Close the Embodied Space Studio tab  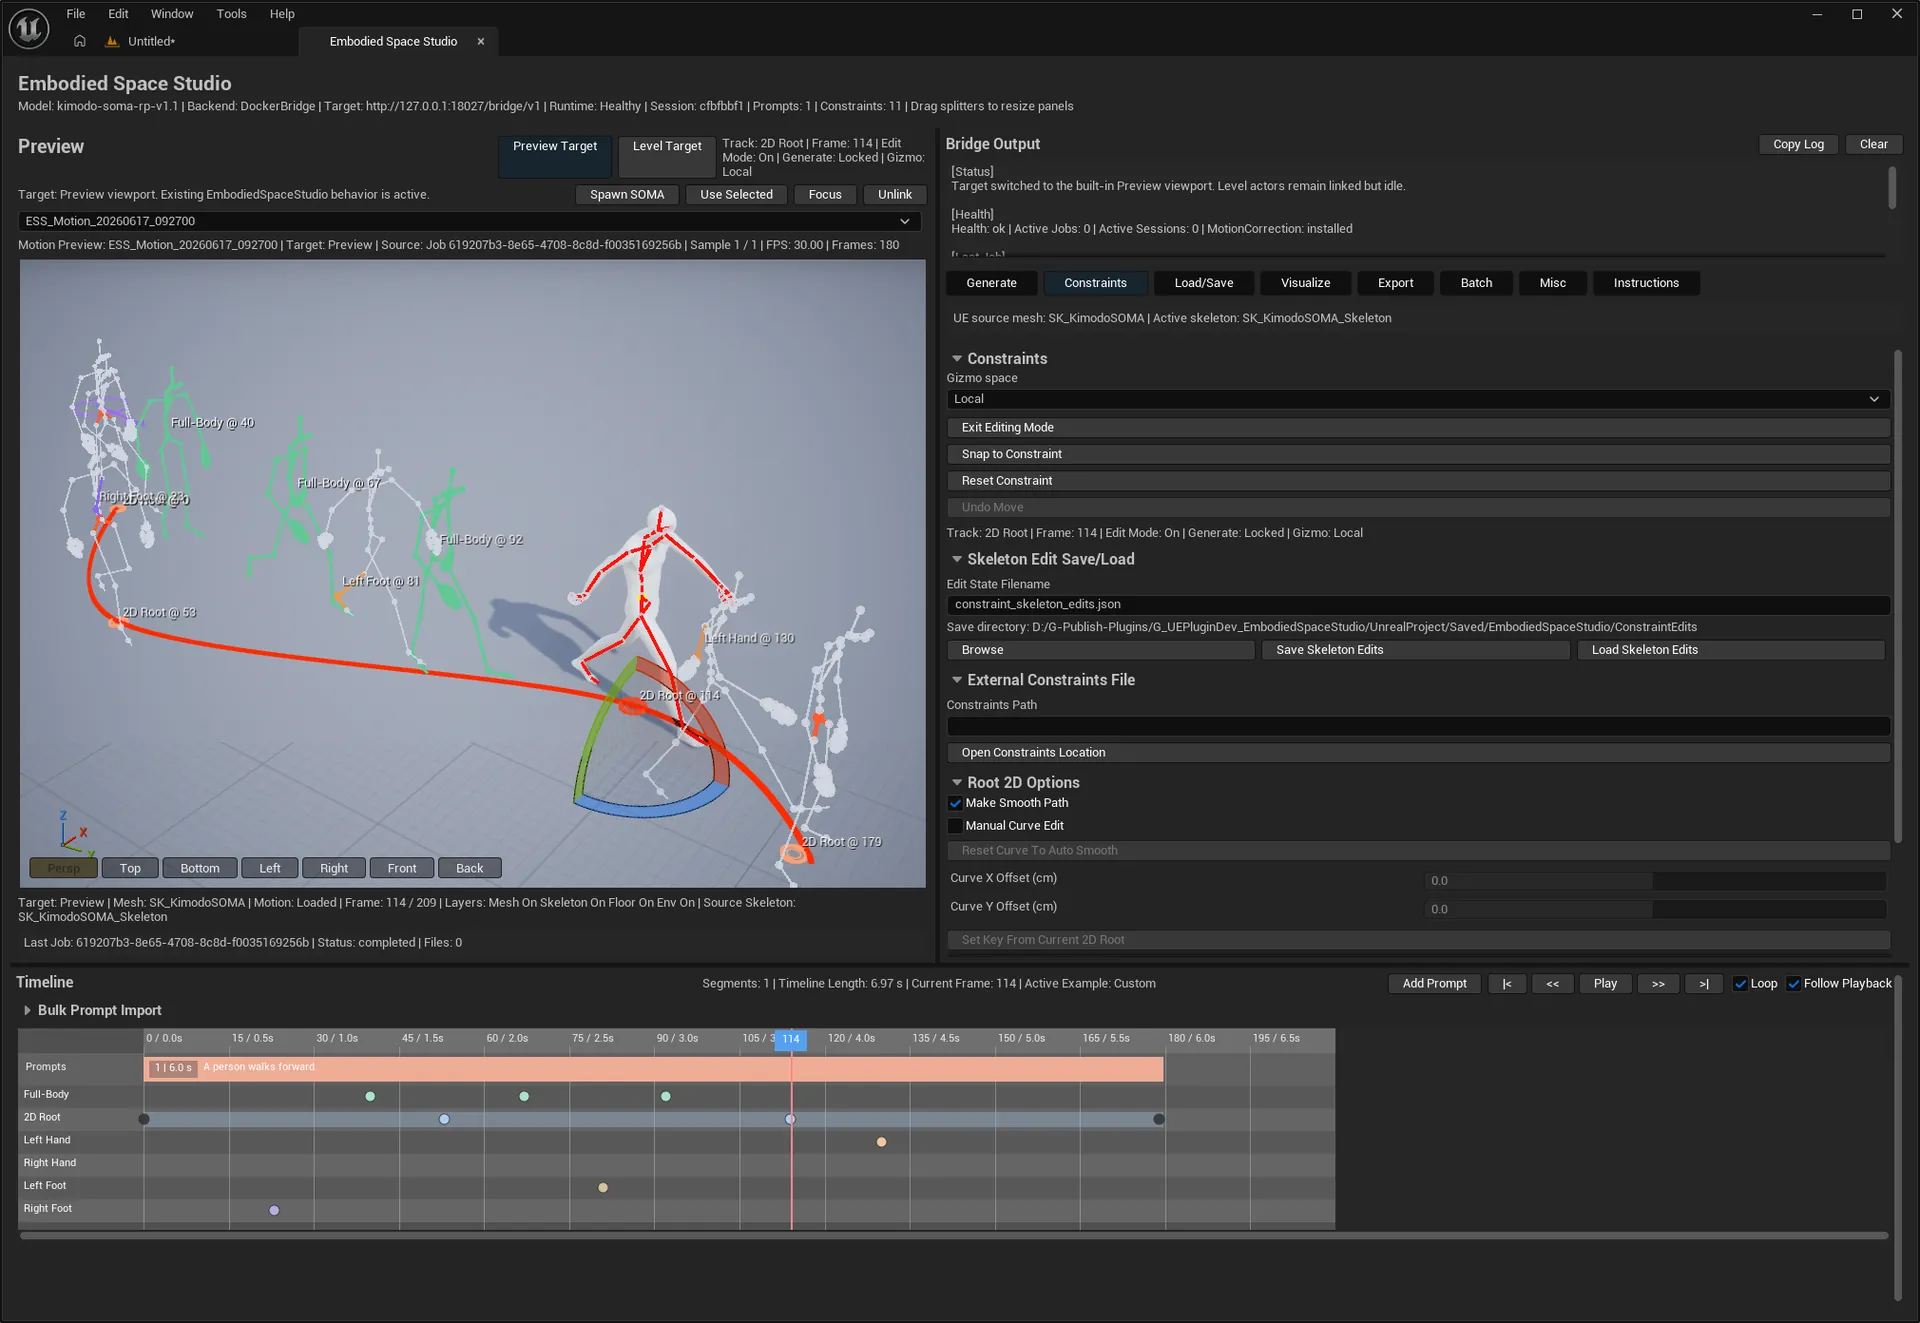pyautogui.click(x=481, y=41)
